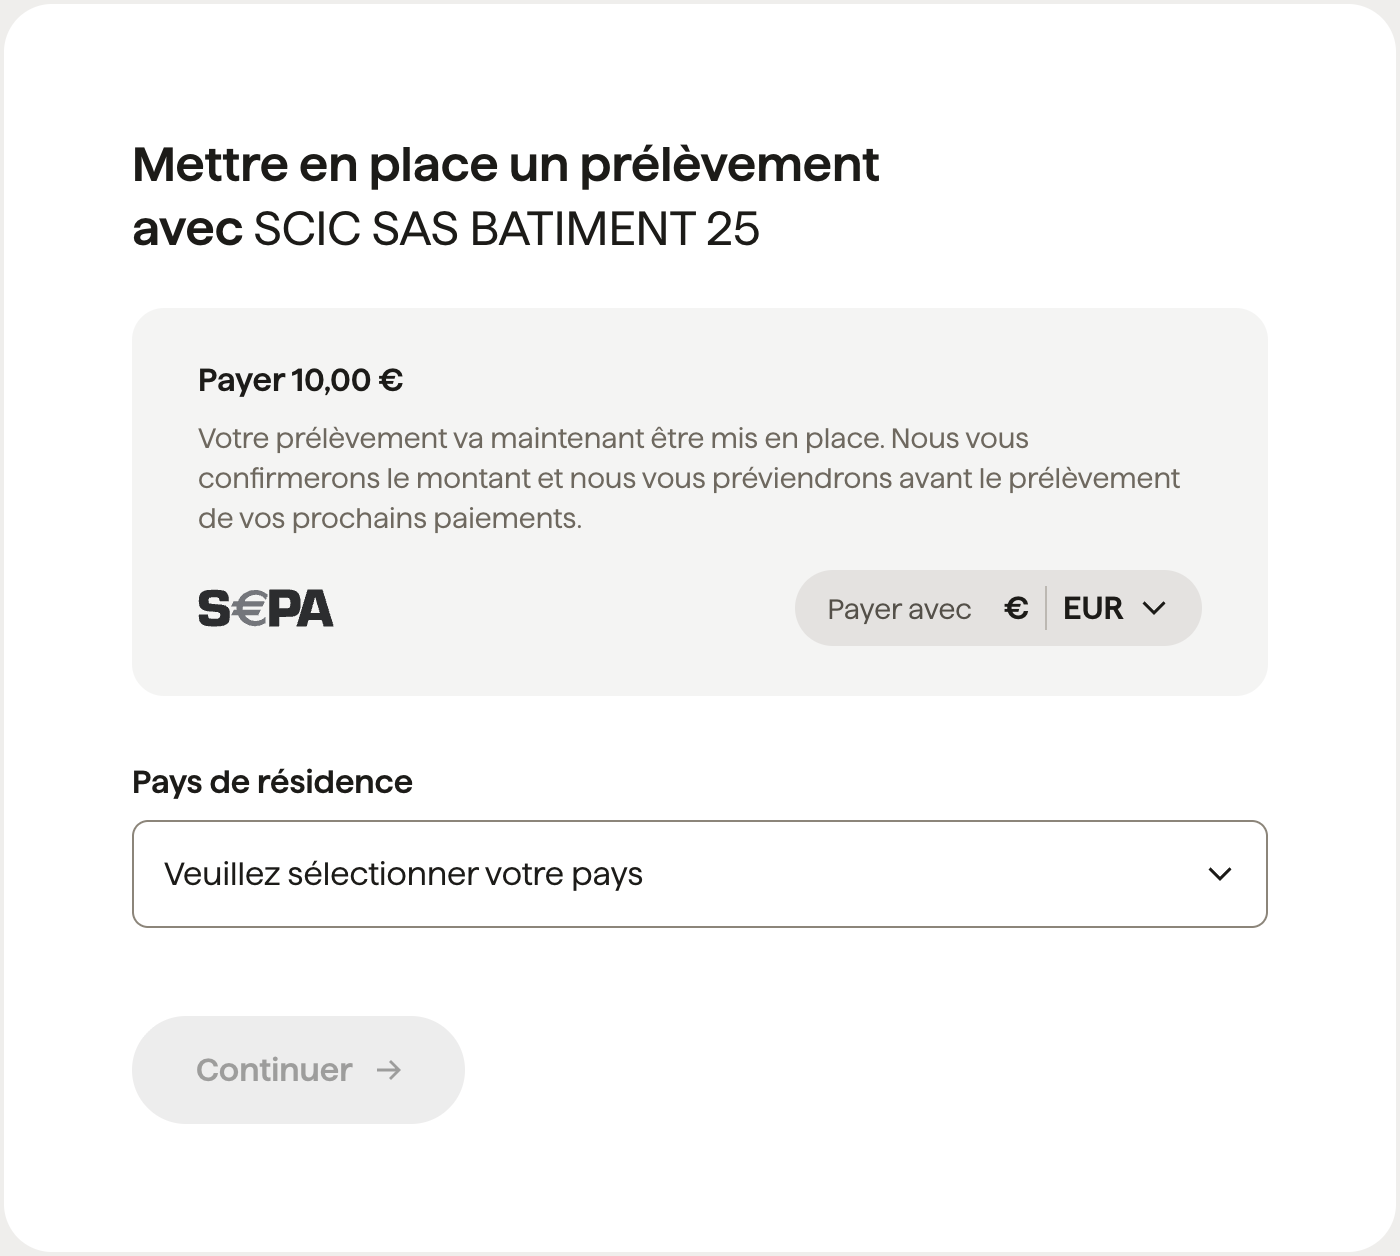Viewport: 1400px width, 1256px height.
Task: Click the "Payer 10,00 €" amount heading
Action: tap(300, 380)
